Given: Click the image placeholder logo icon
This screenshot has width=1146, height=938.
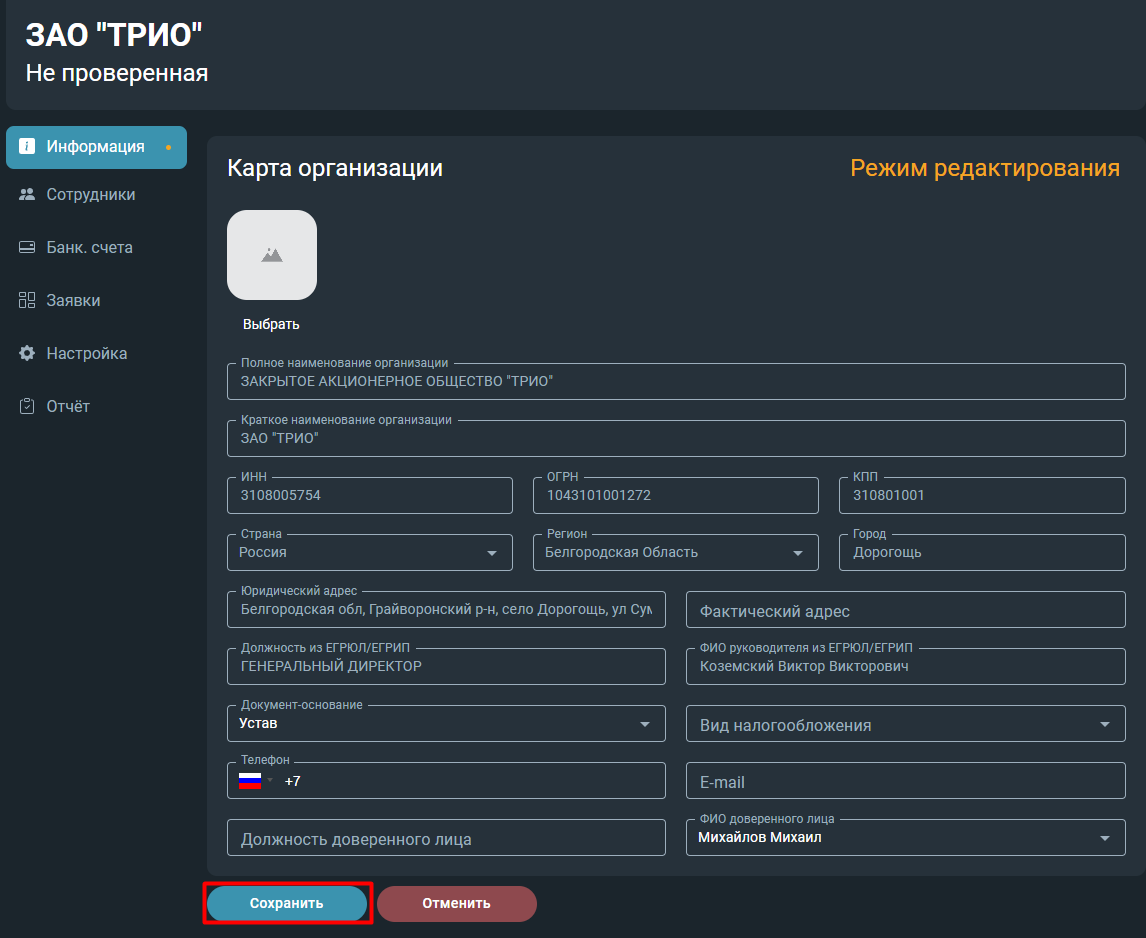Looking at the screenshot, I should tap(272, 255).
